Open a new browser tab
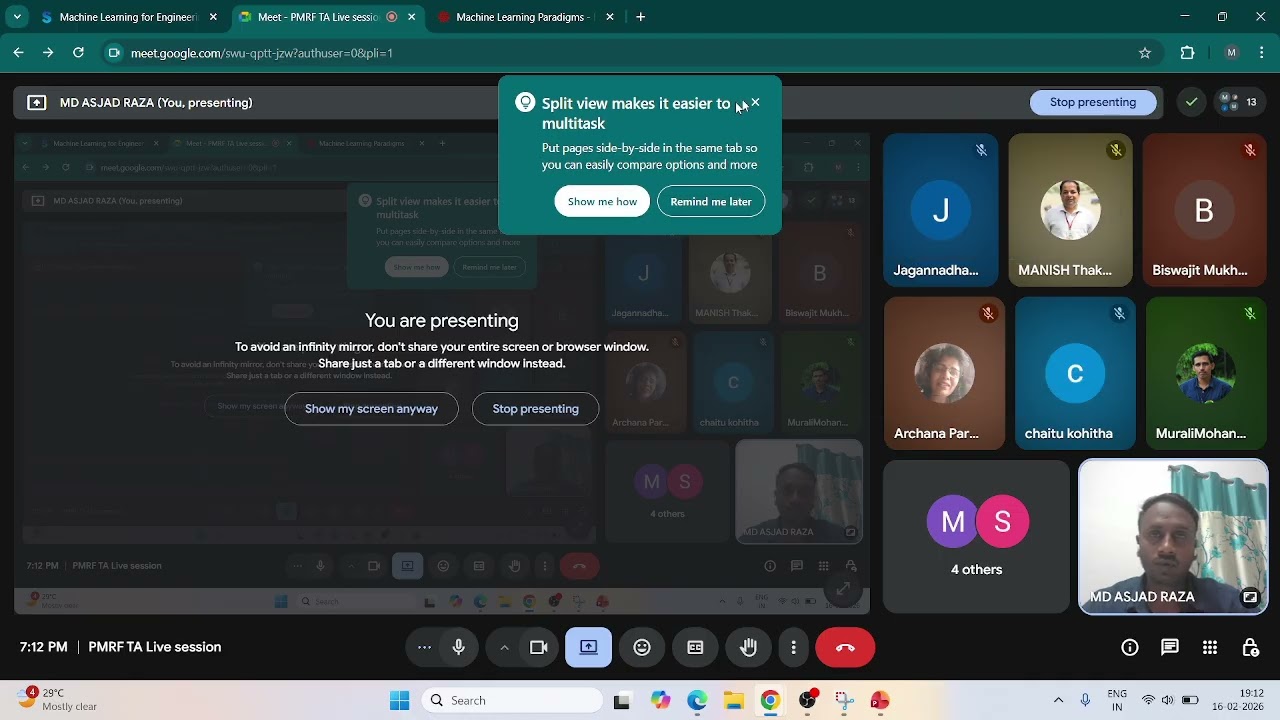 (641, 17)
